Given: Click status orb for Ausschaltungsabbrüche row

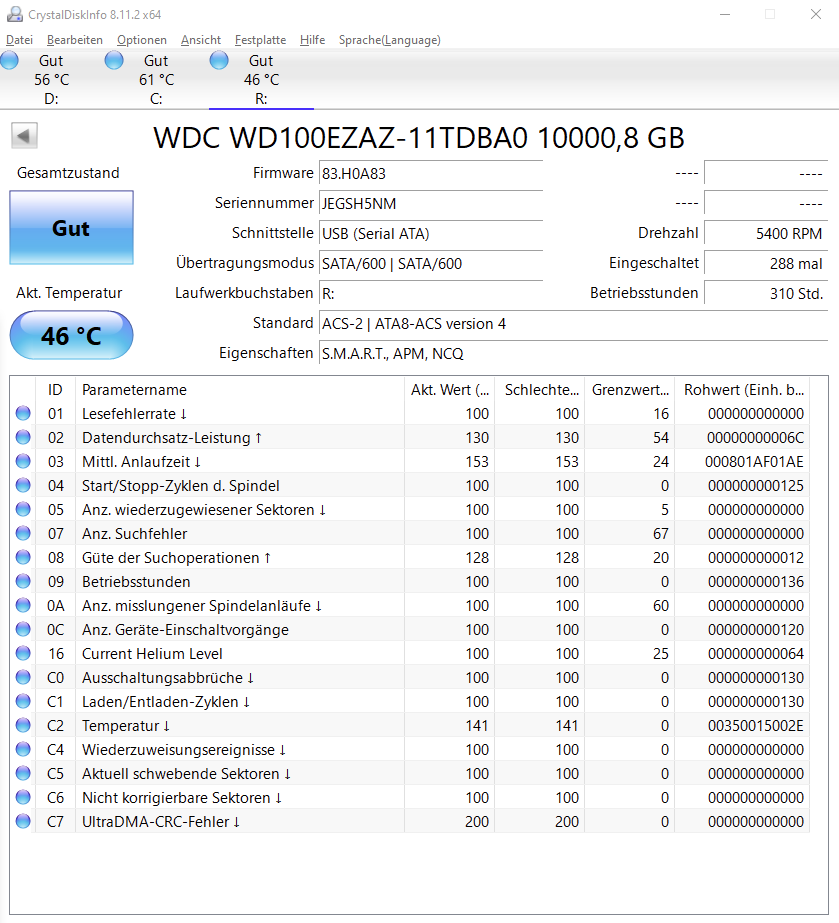Looking at the screenshot, I should coord(23,678).
